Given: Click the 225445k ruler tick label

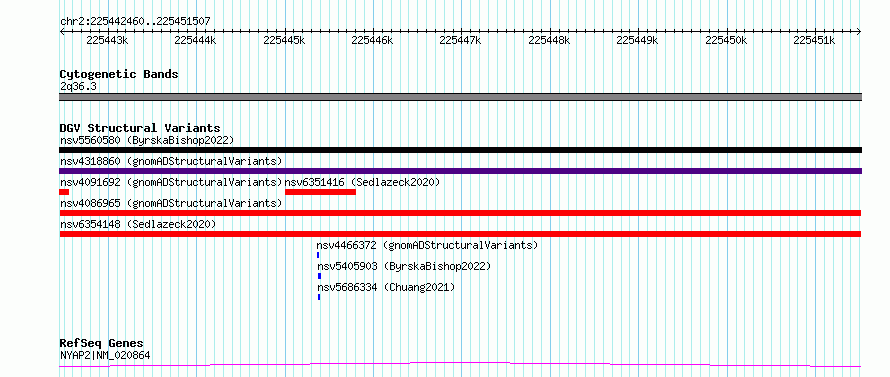Looking at the screenshot, I should tap(284, 40).
